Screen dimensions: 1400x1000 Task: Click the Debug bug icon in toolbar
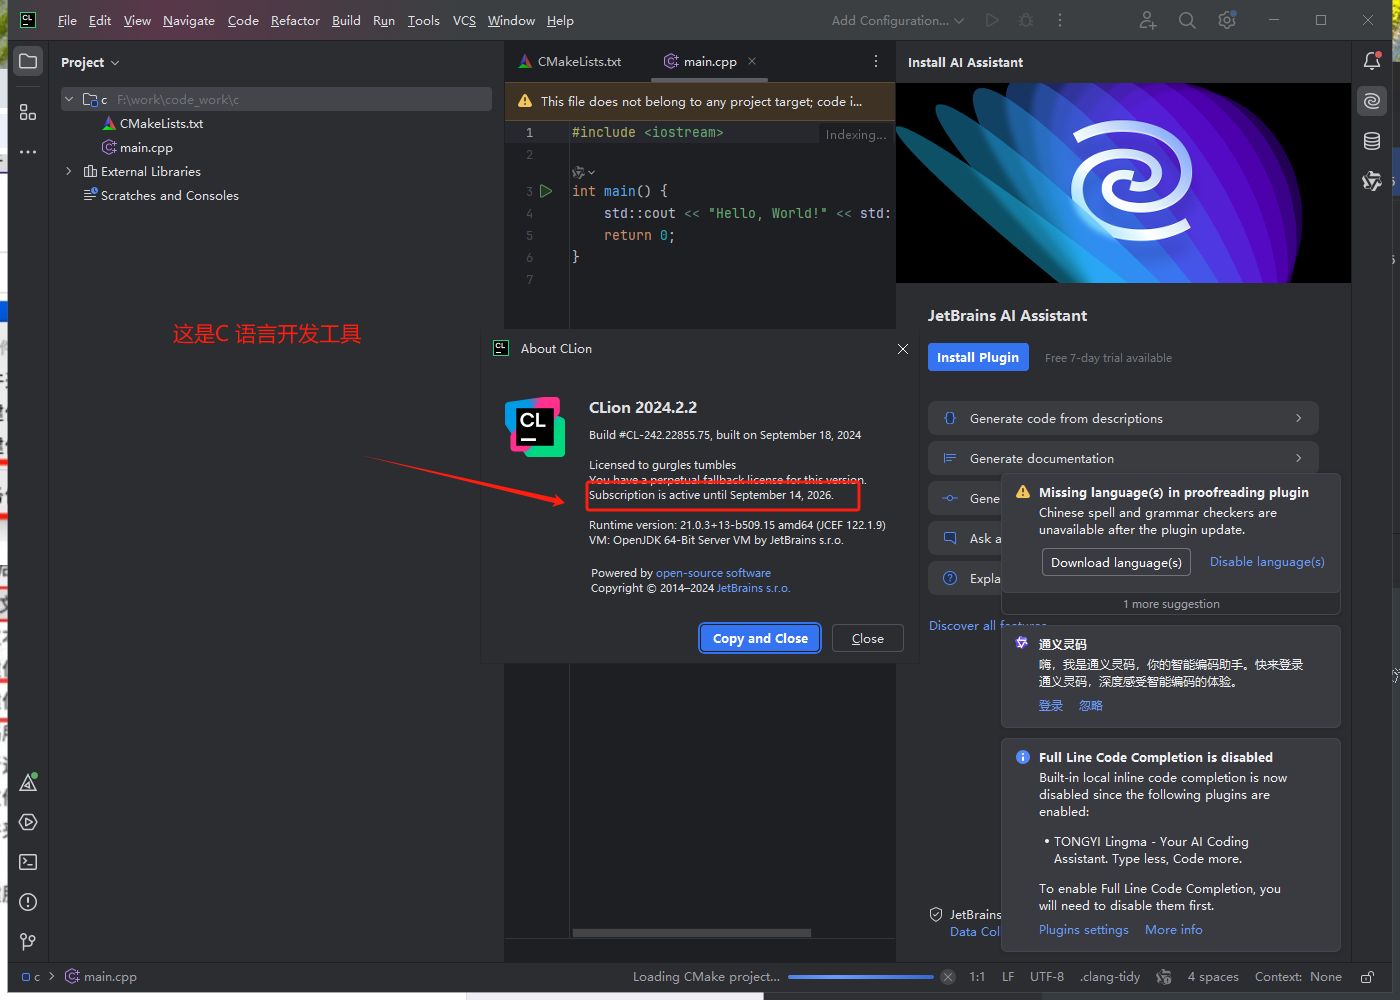(1025, 20)
